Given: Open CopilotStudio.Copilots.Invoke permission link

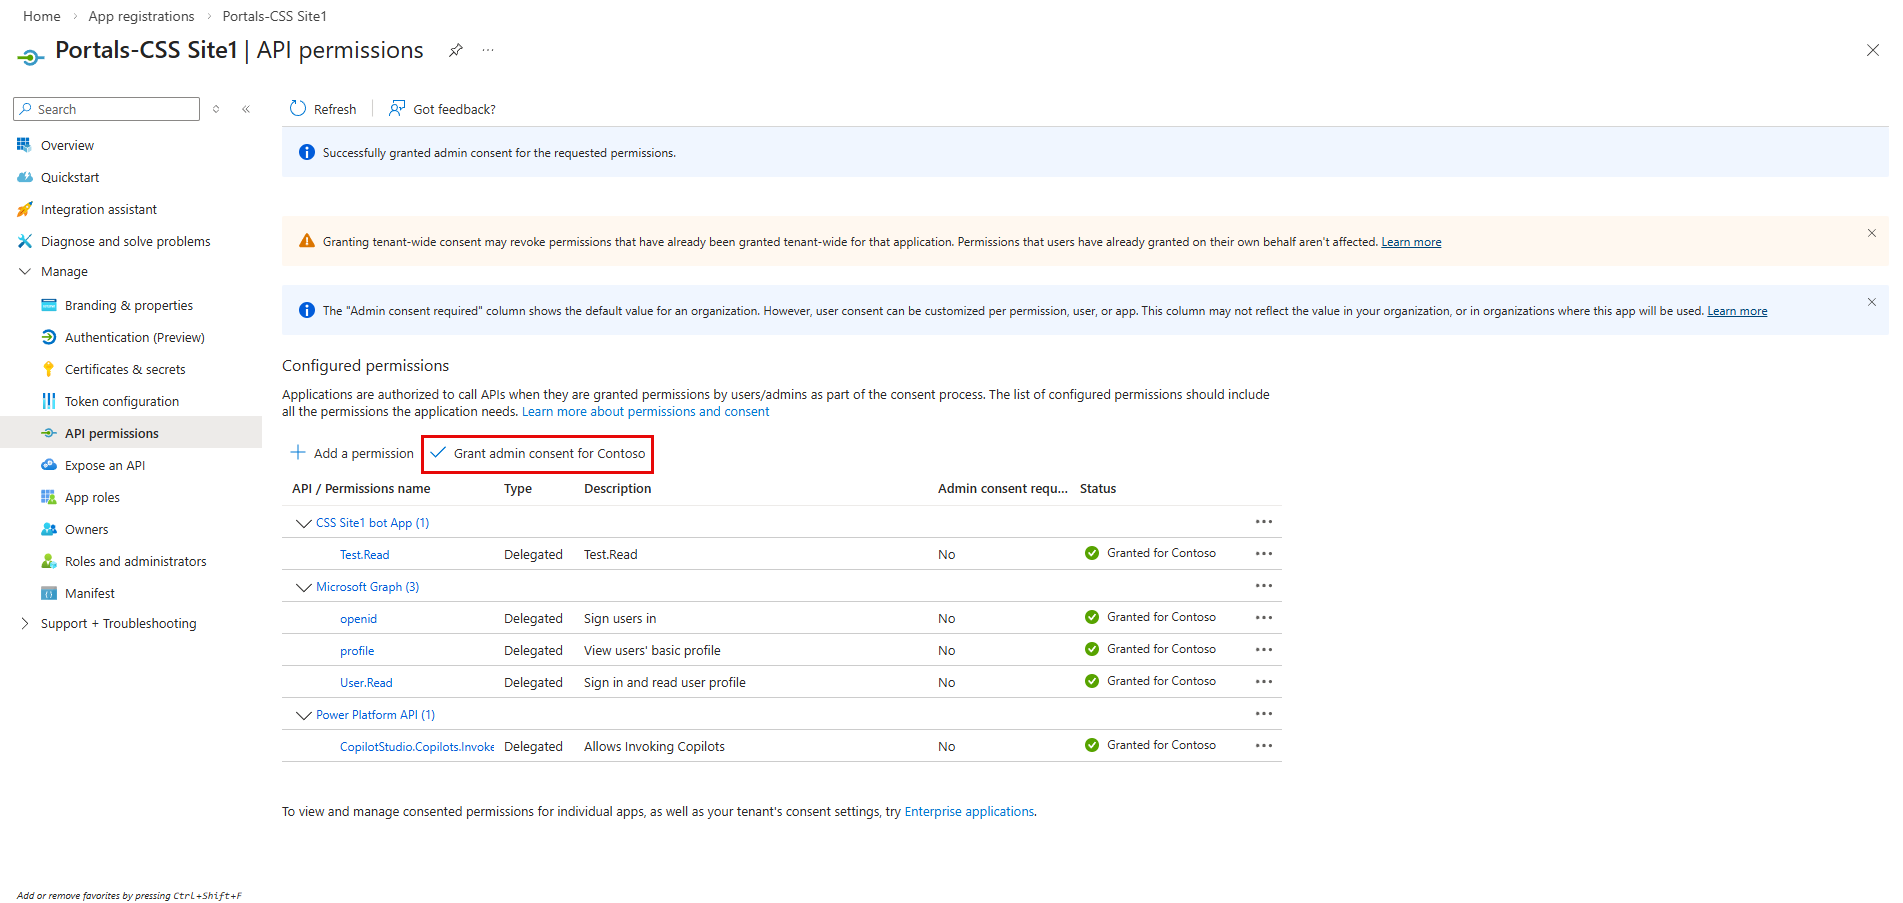Looking at the screenshot, I should (x=417, y=747).
